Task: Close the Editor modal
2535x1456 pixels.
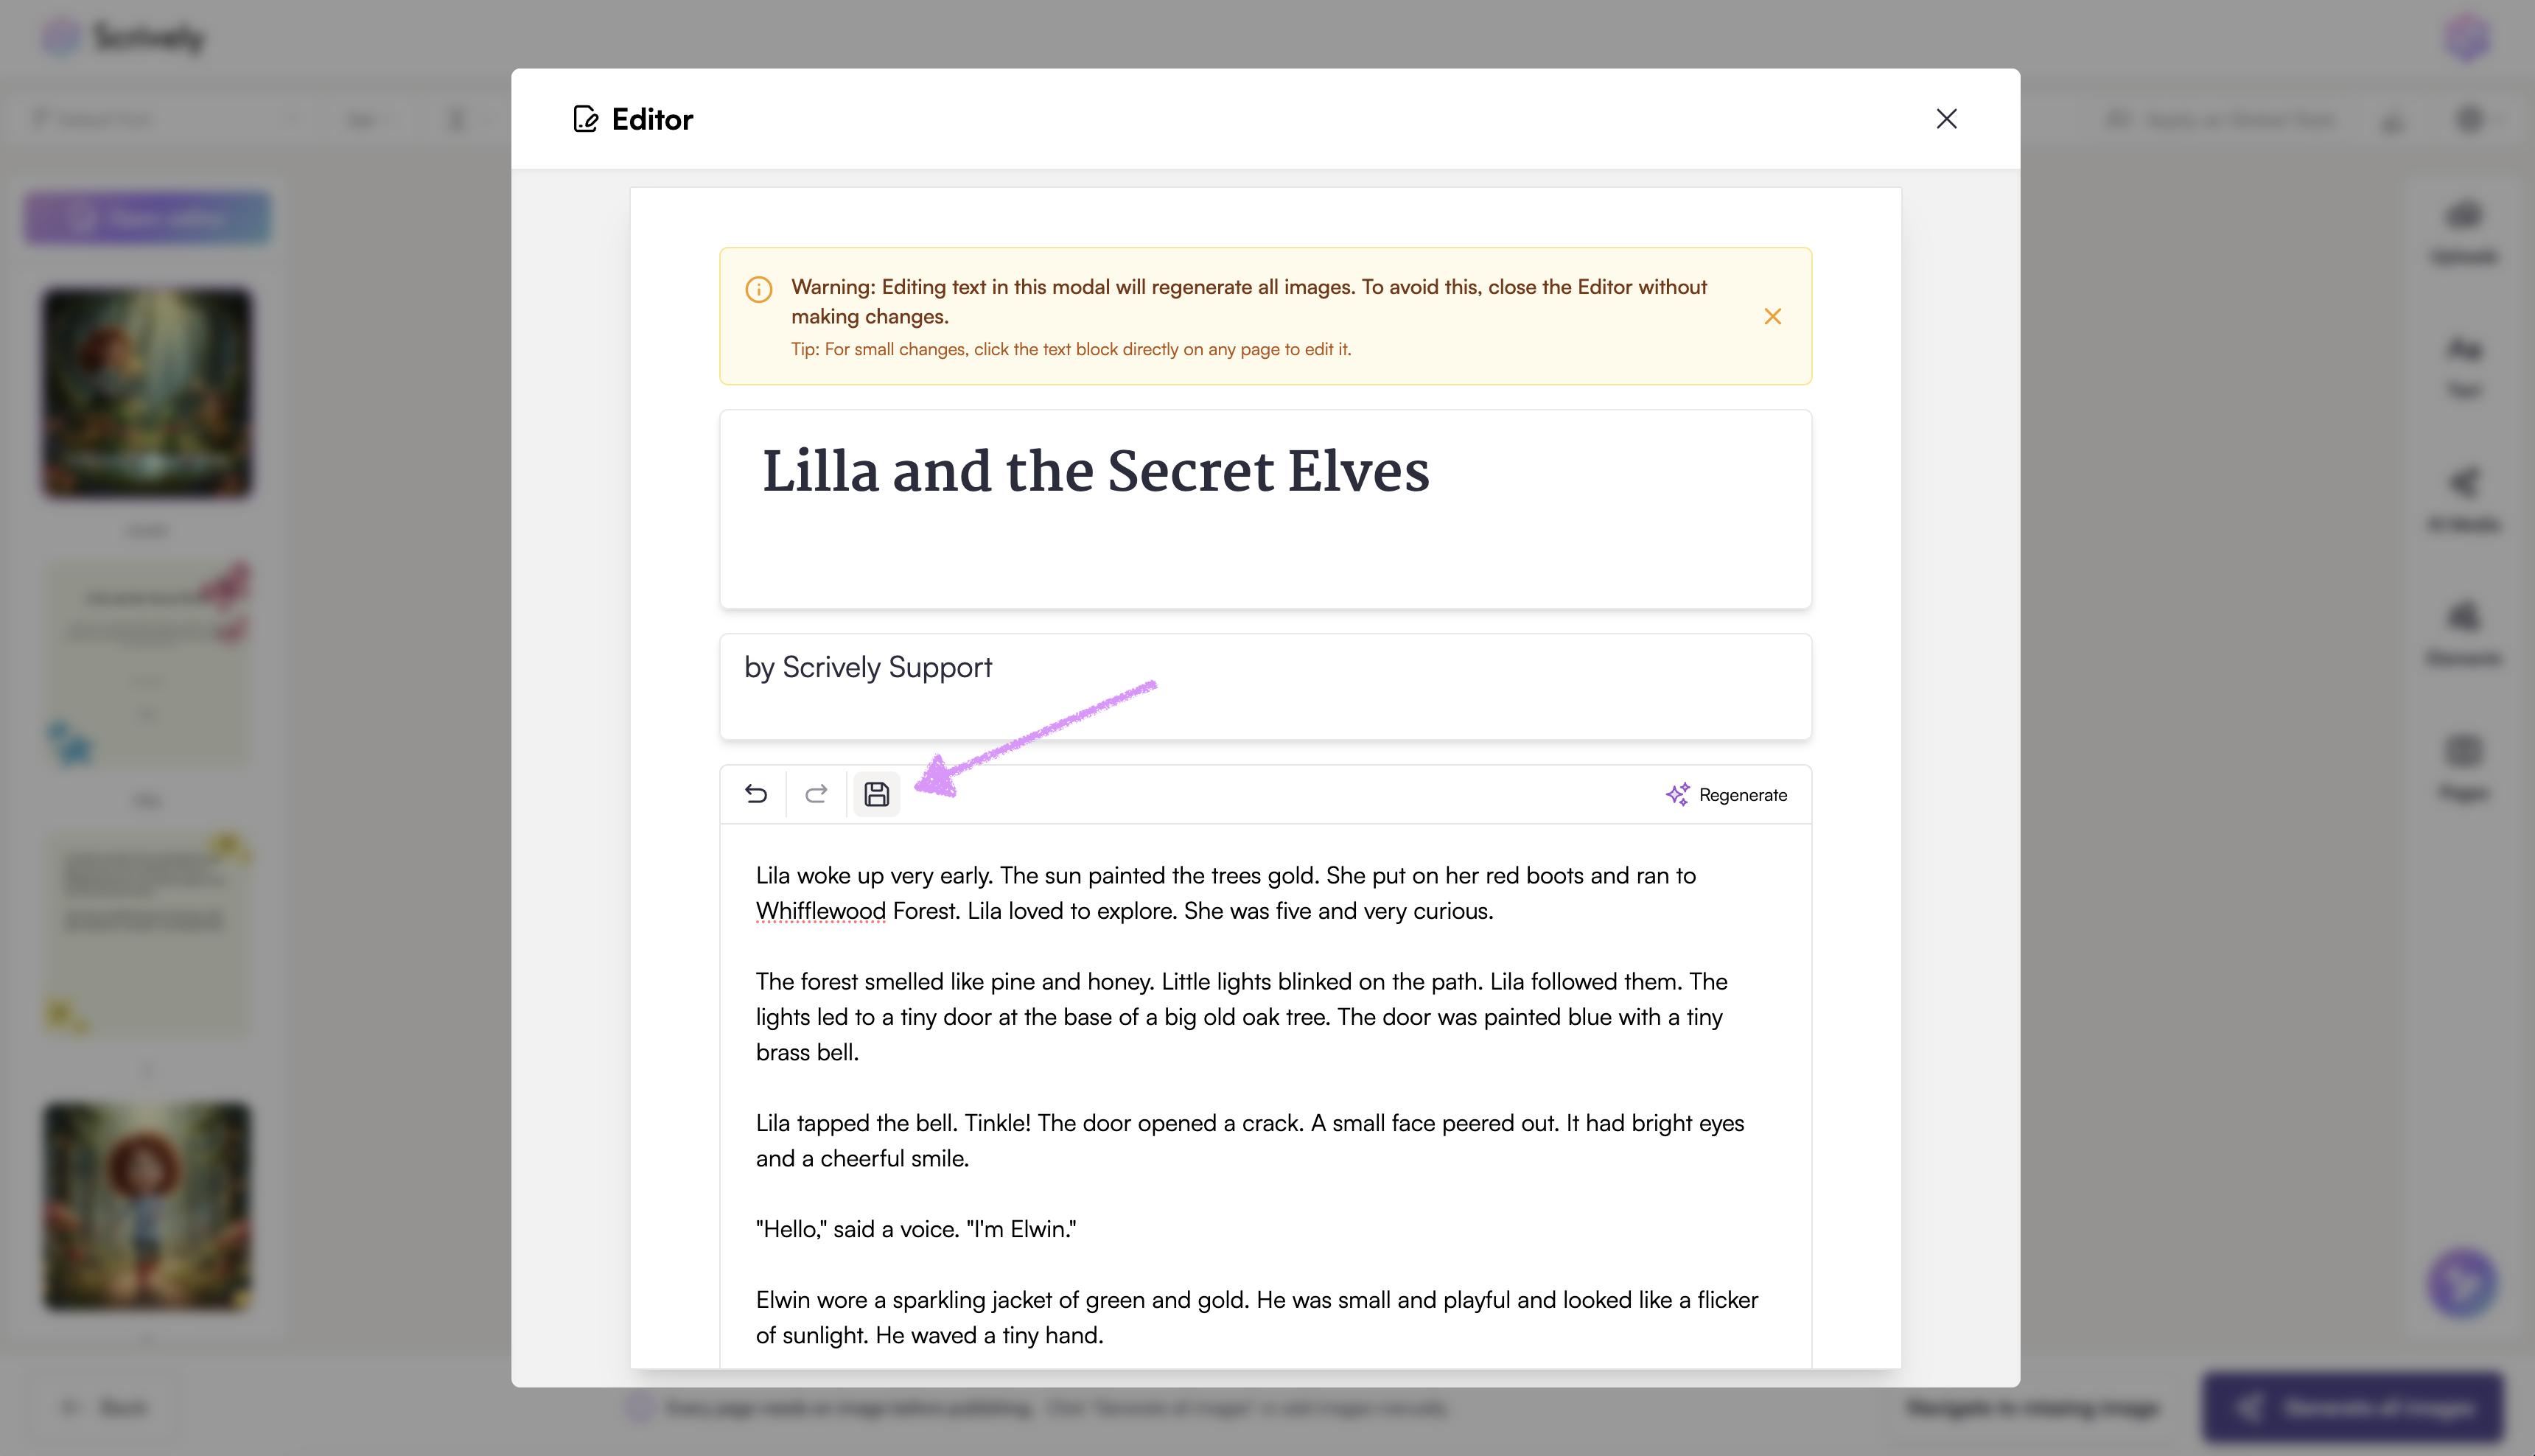Action: click(x=1946, y=119)
